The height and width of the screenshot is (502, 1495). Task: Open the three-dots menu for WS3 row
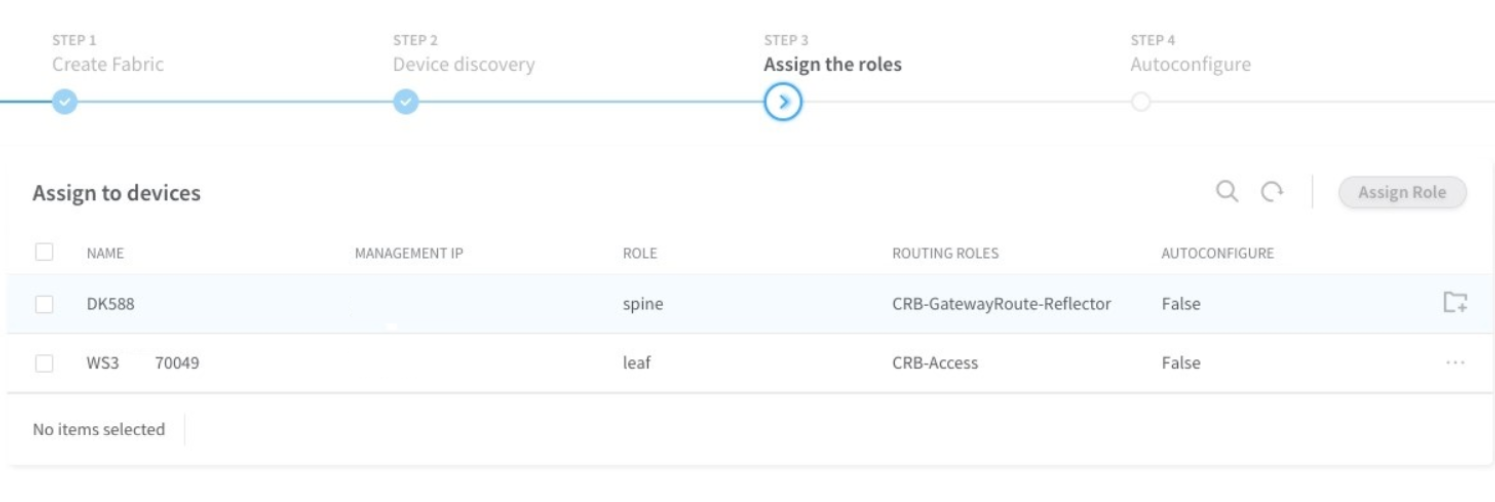tap(1455, 363)
